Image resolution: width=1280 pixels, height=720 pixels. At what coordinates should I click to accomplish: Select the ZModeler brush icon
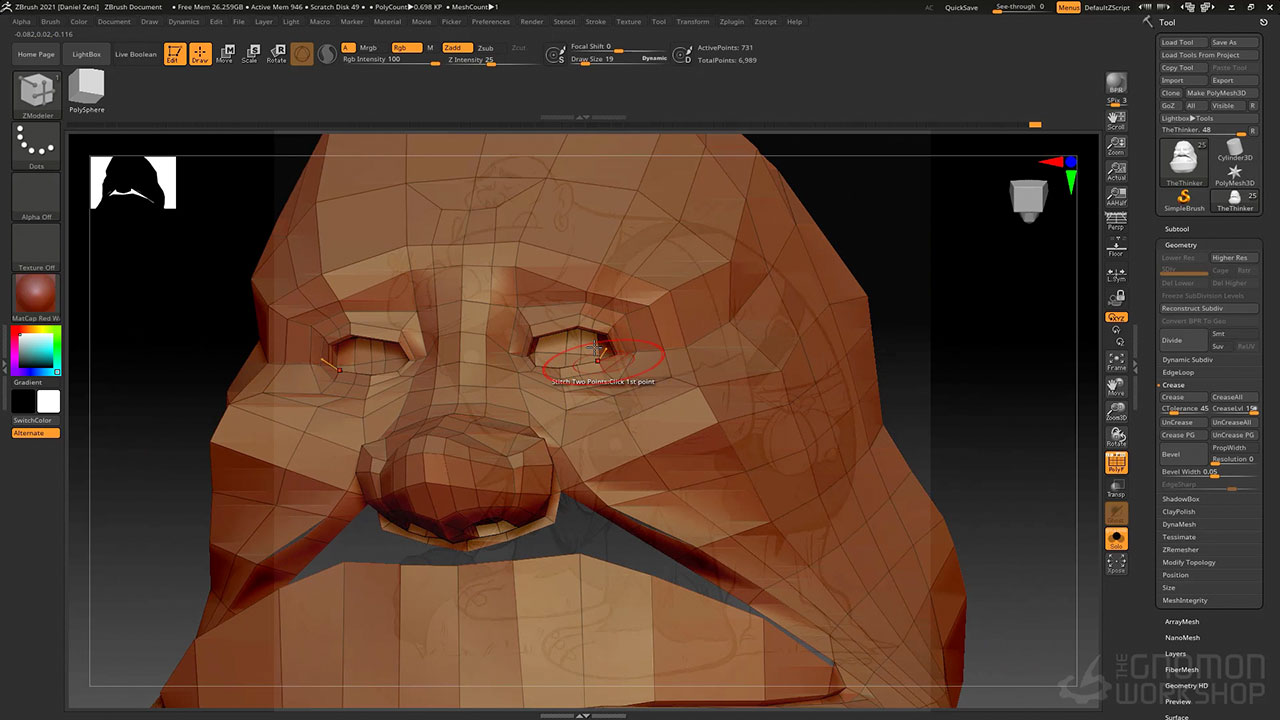[x=37, y=92]
